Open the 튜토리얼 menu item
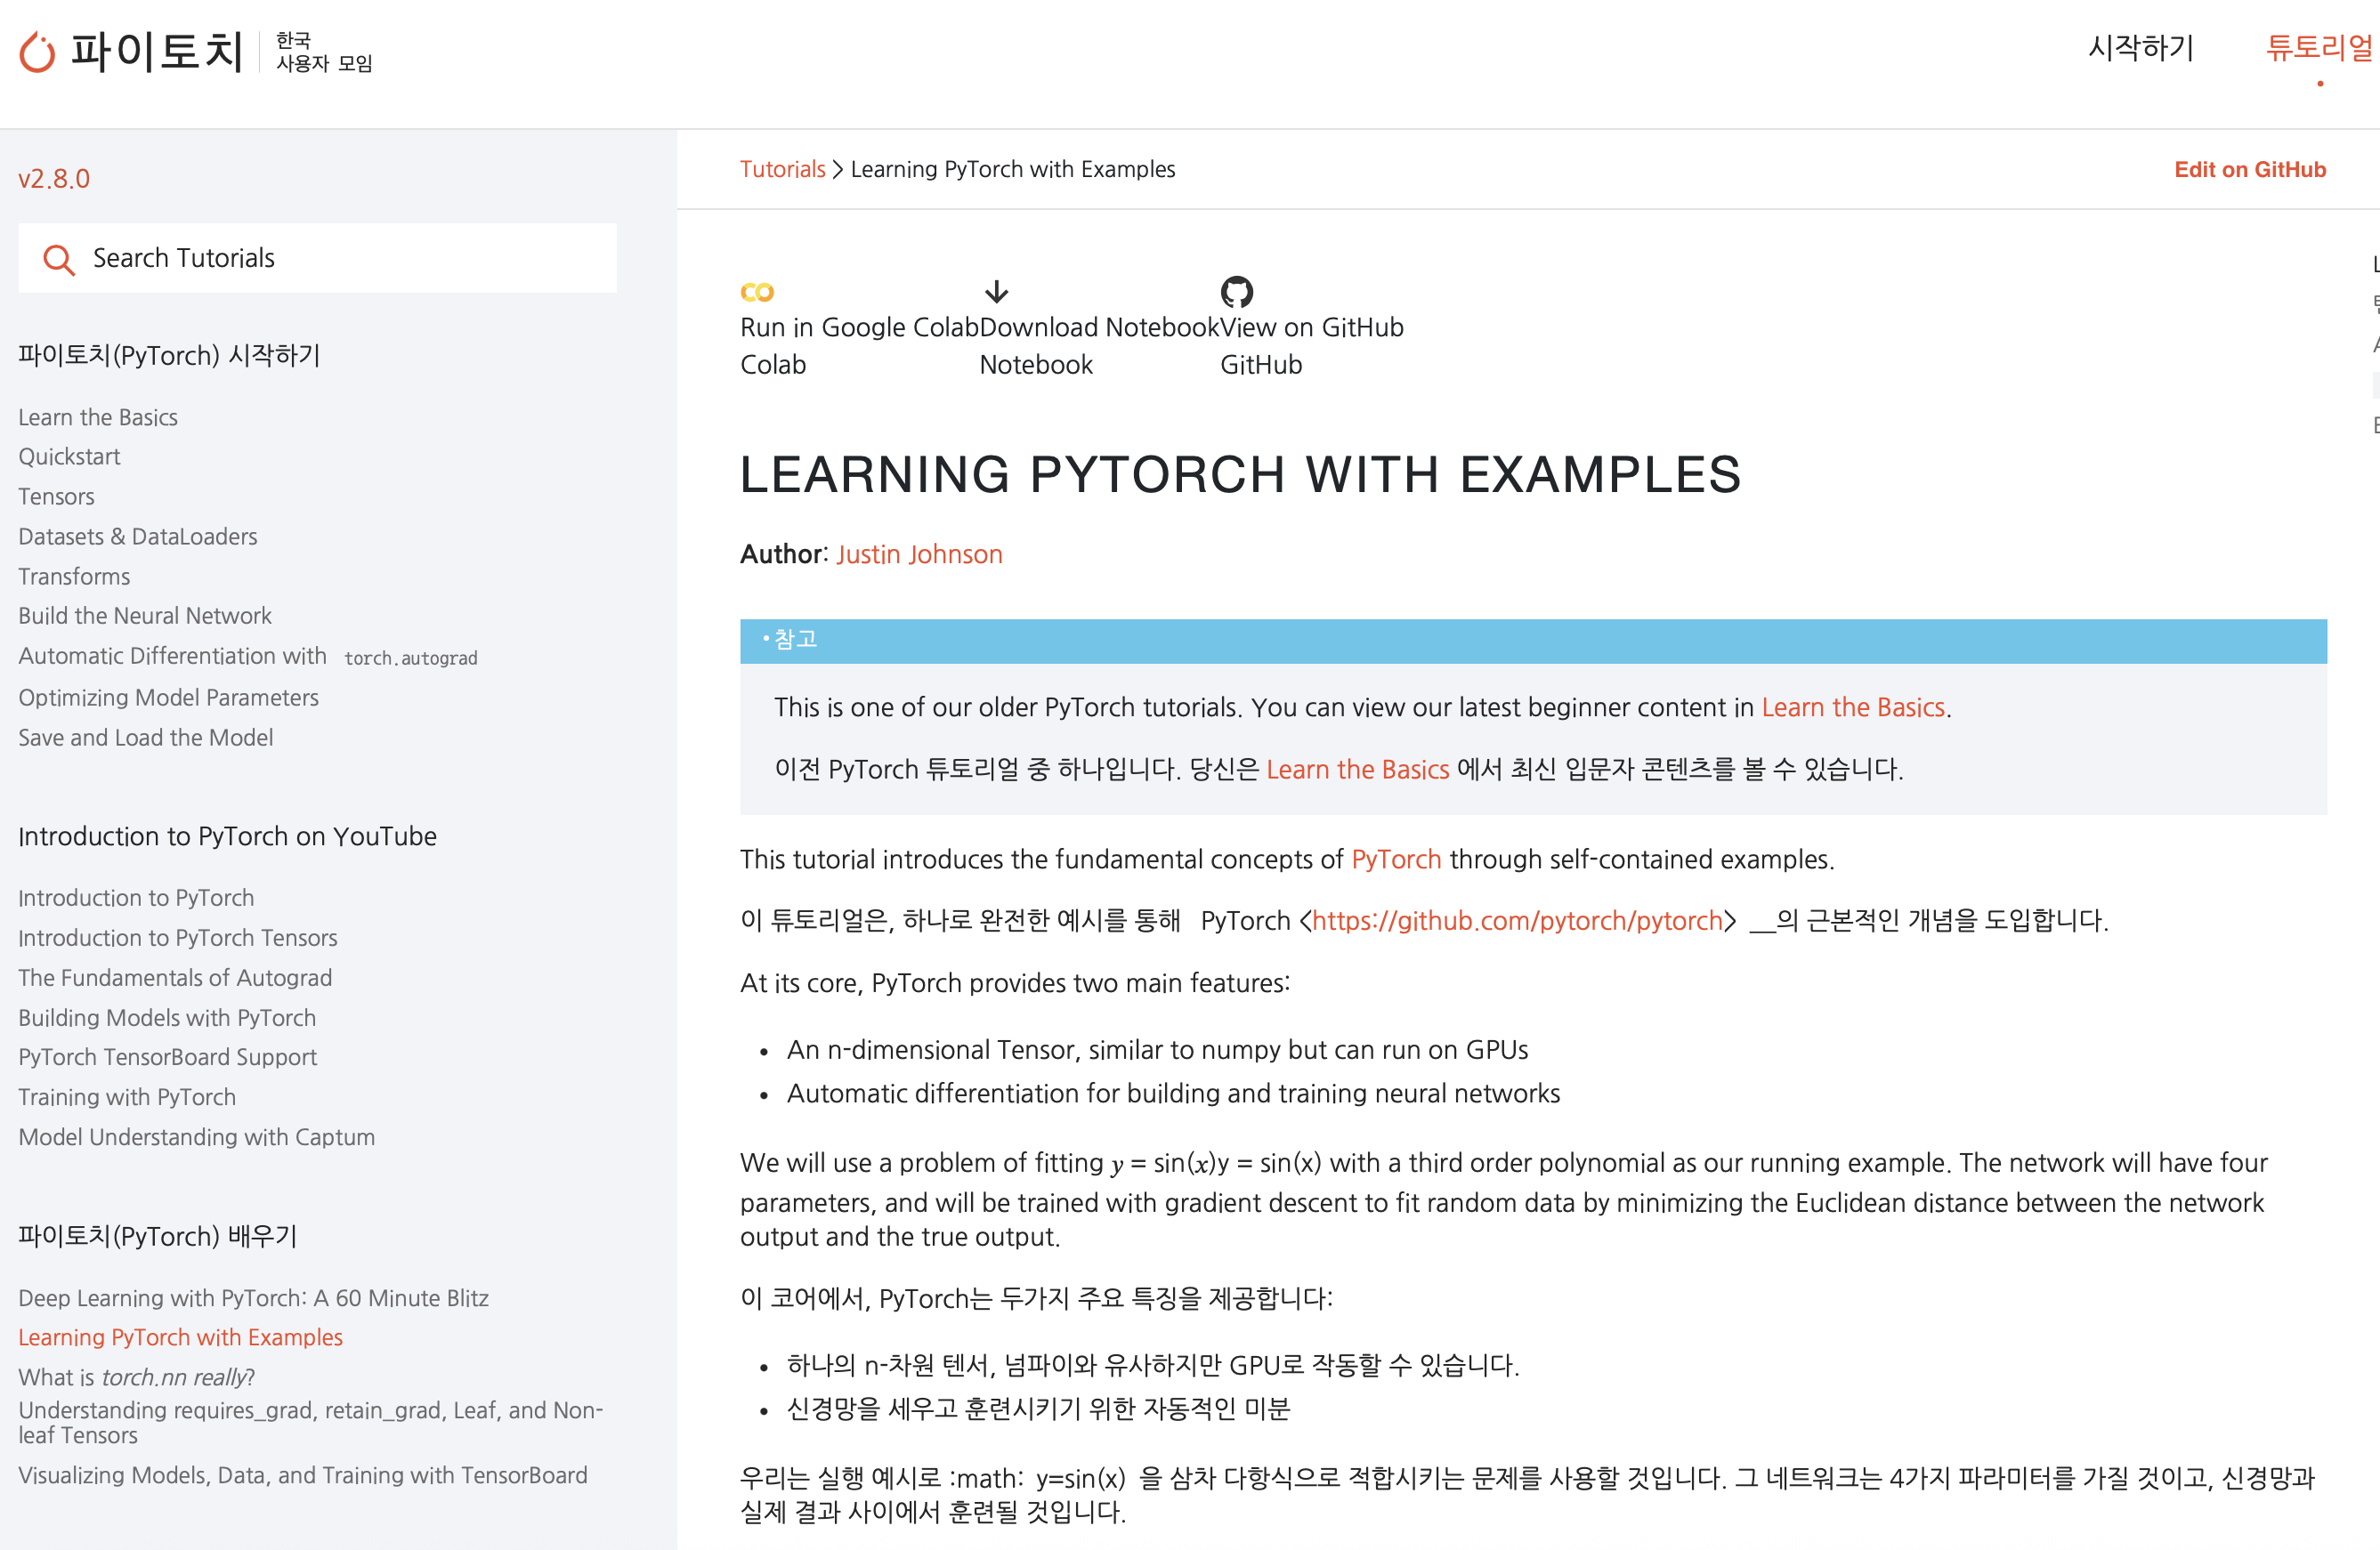 coord(2318,47)
